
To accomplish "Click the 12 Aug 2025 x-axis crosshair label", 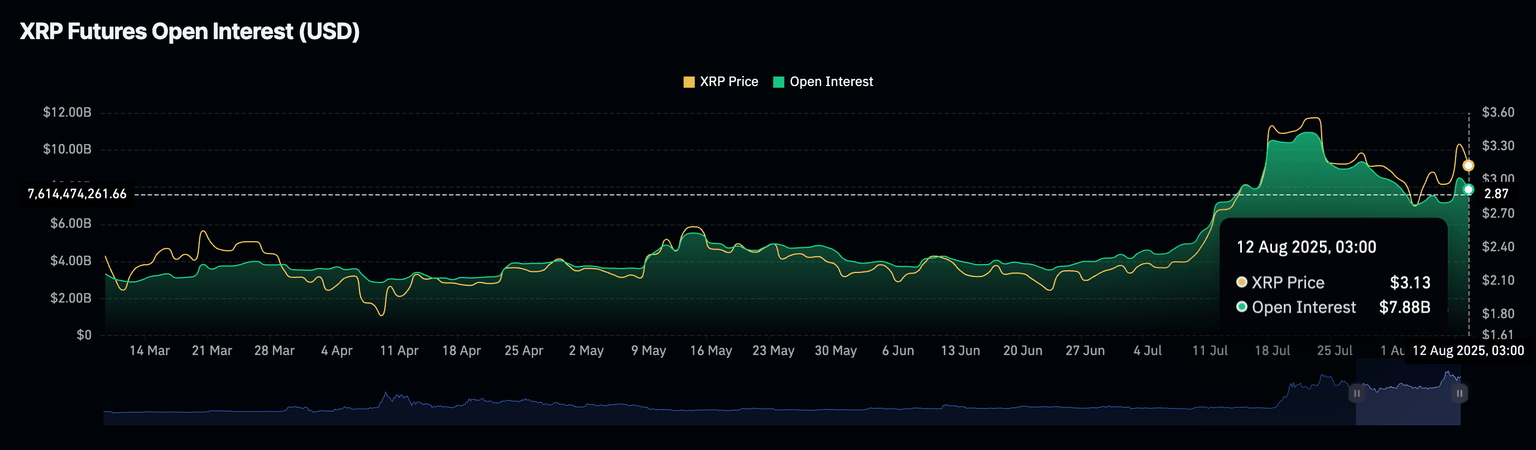I will click(1468, 351).
